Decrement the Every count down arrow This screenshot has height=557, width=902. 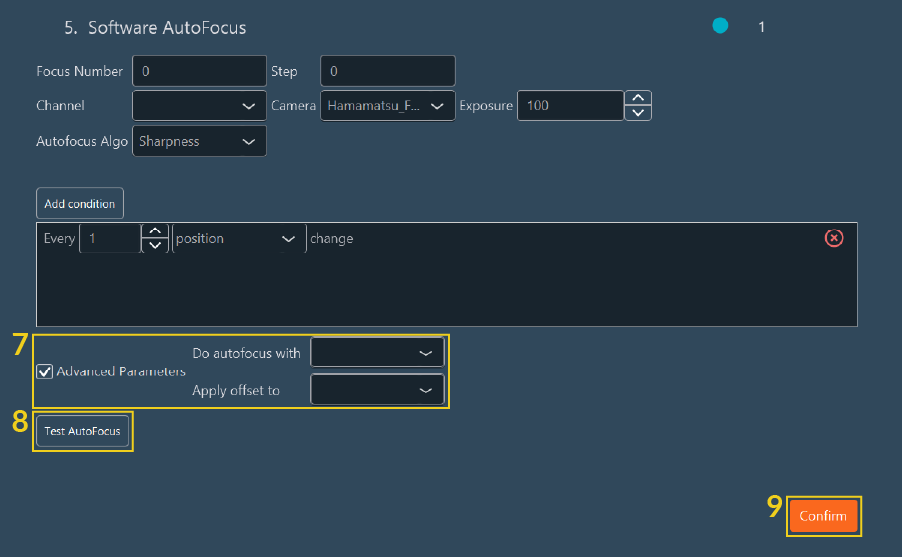tap(154, 246)
